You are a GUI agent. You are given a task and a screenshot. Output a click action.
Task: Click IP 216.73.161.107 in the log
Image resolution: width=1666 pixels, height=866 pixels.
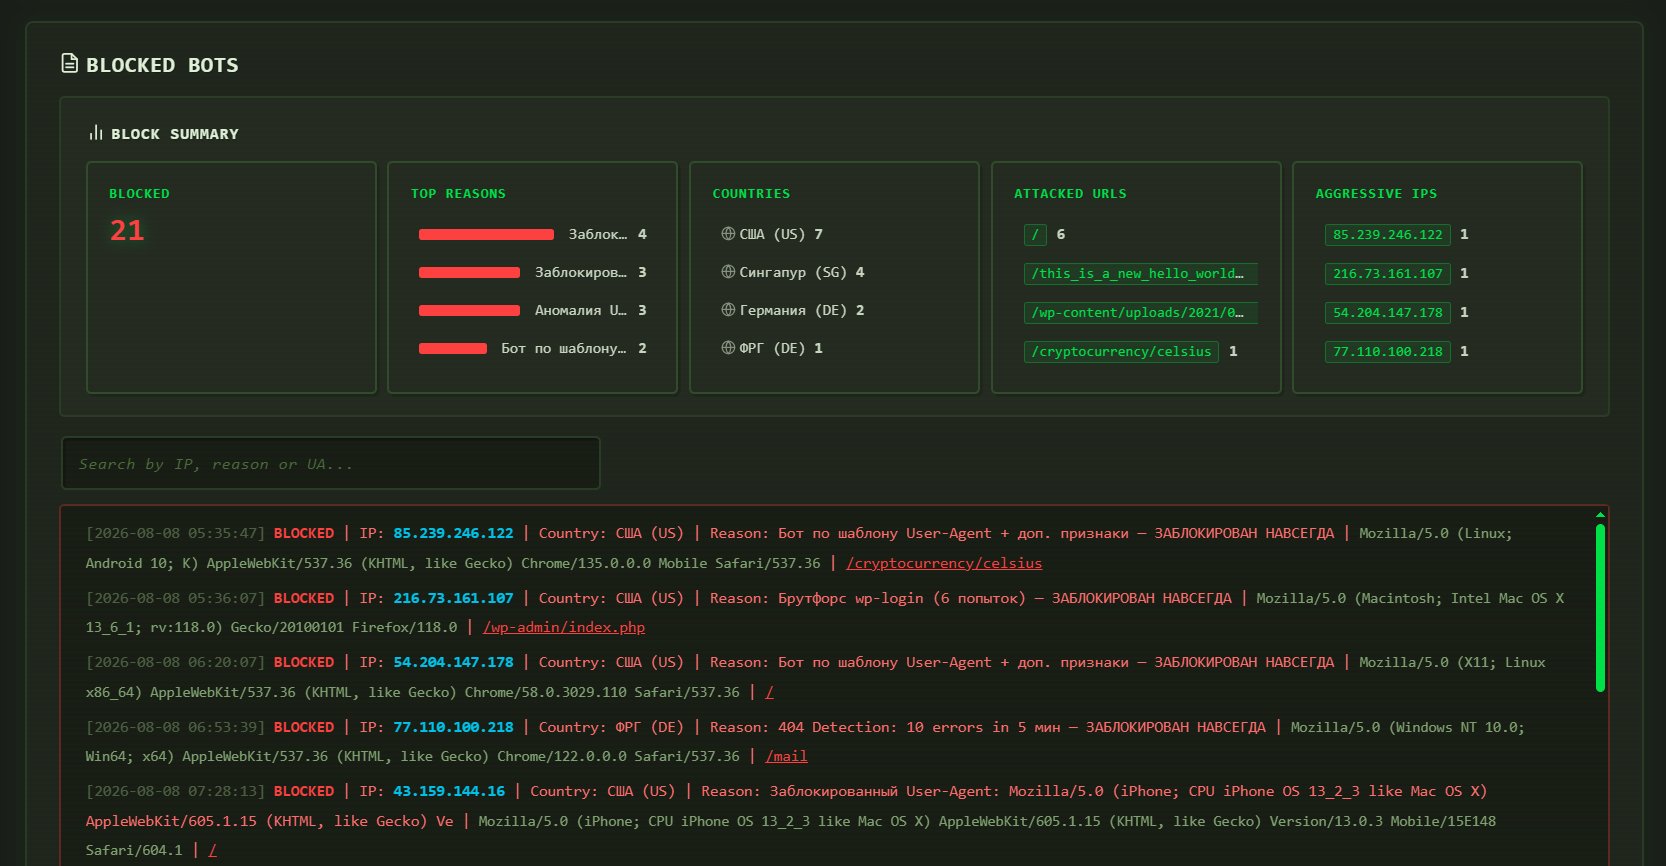click(x=453, y=598)
